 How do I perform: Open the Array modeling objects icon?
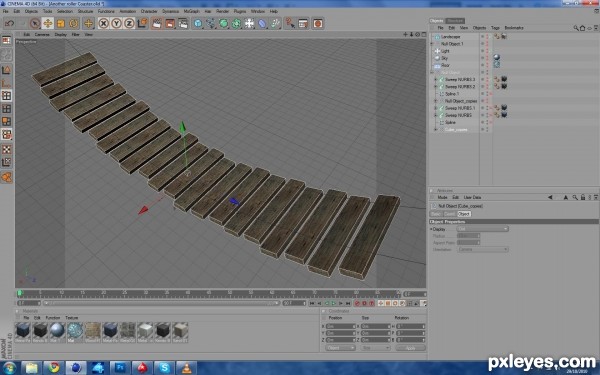pyautogui.click(x=236, y=23)
